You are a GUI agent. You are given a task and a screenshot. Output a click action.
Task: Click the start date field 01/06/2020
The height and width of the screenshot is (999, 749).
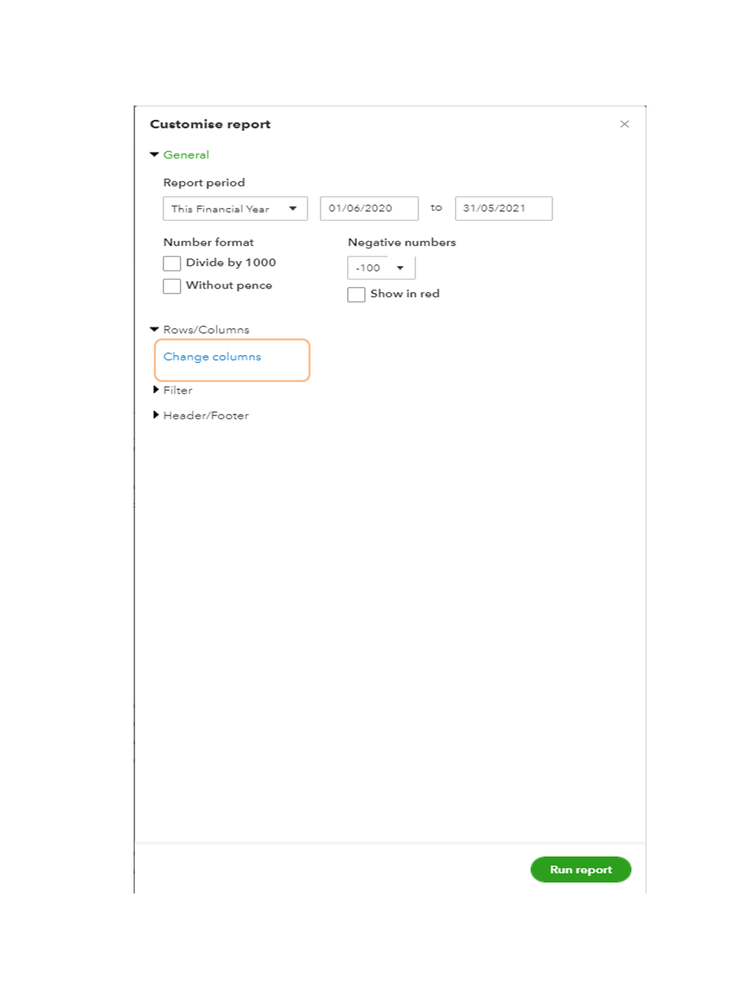pos(369,209)
